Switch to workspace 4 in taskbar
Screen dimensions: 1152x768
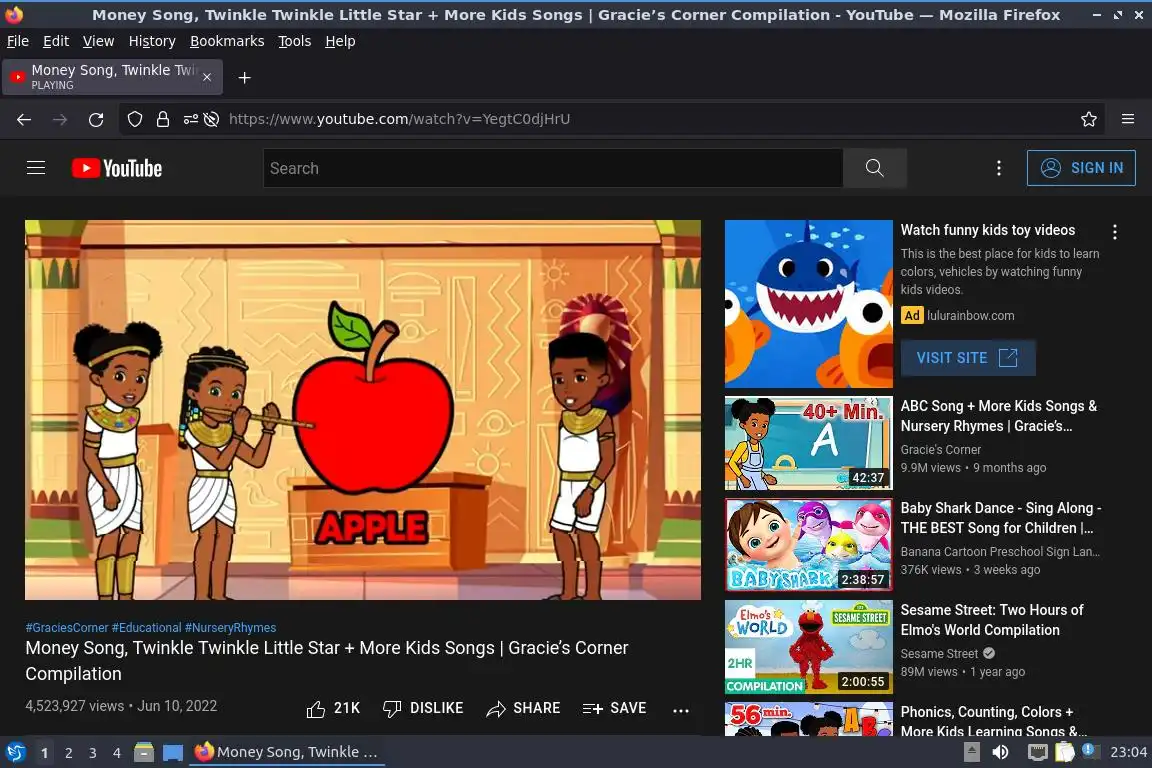[x=117, y=753]
